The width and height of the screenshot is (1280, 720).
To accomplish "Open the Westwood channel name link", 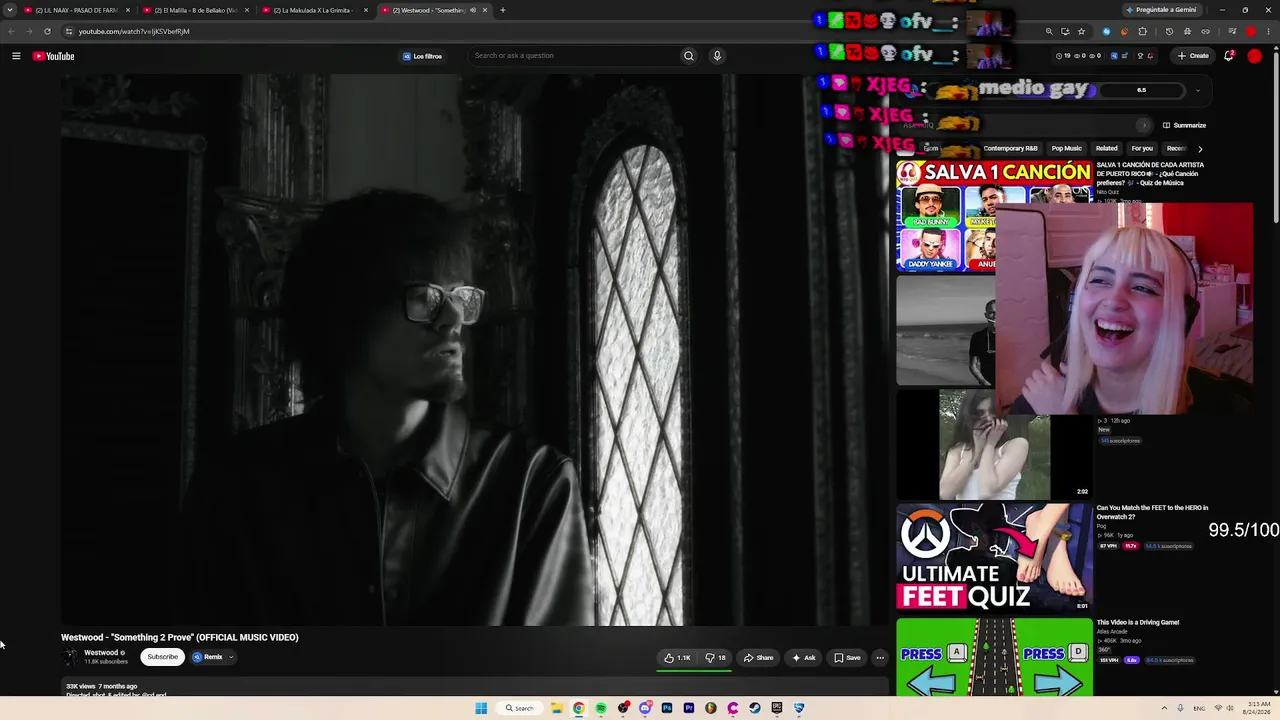I will [x=101, y=653].
